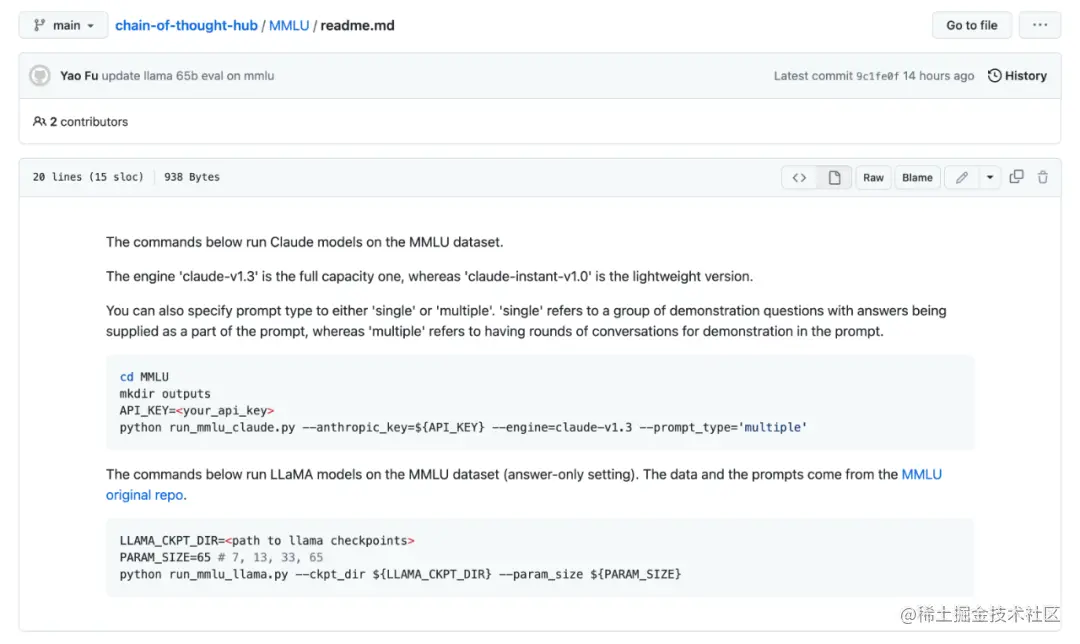This screenshot has width=1080, height=644.
Task: Open the Blame view
Action: click(x=917, y=178)
